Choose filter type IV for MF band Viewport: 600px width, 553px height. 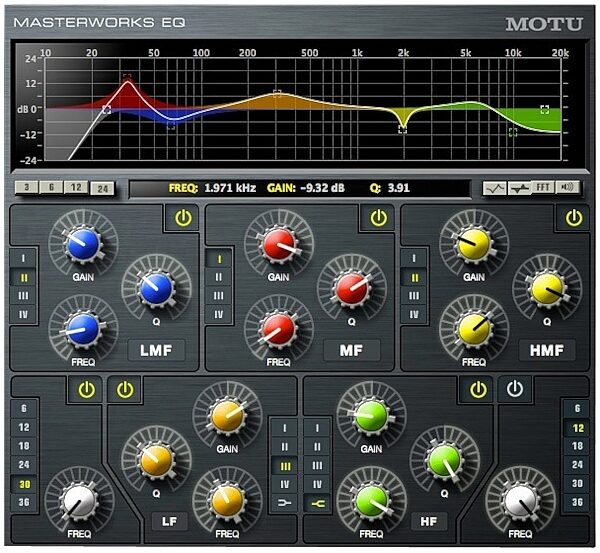[218, 315]
